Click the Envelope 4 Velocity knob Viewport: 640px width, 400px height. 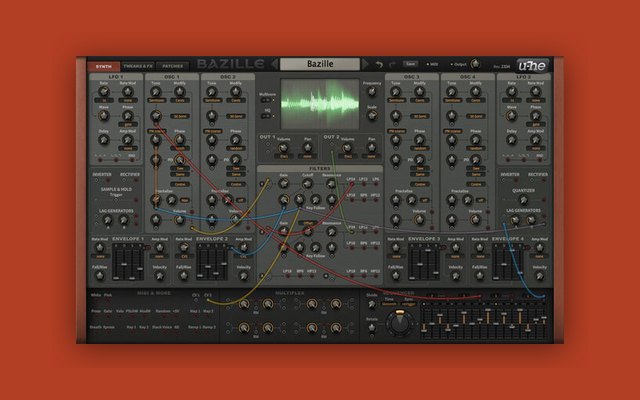pyautogui.click(x=540, y=276)
